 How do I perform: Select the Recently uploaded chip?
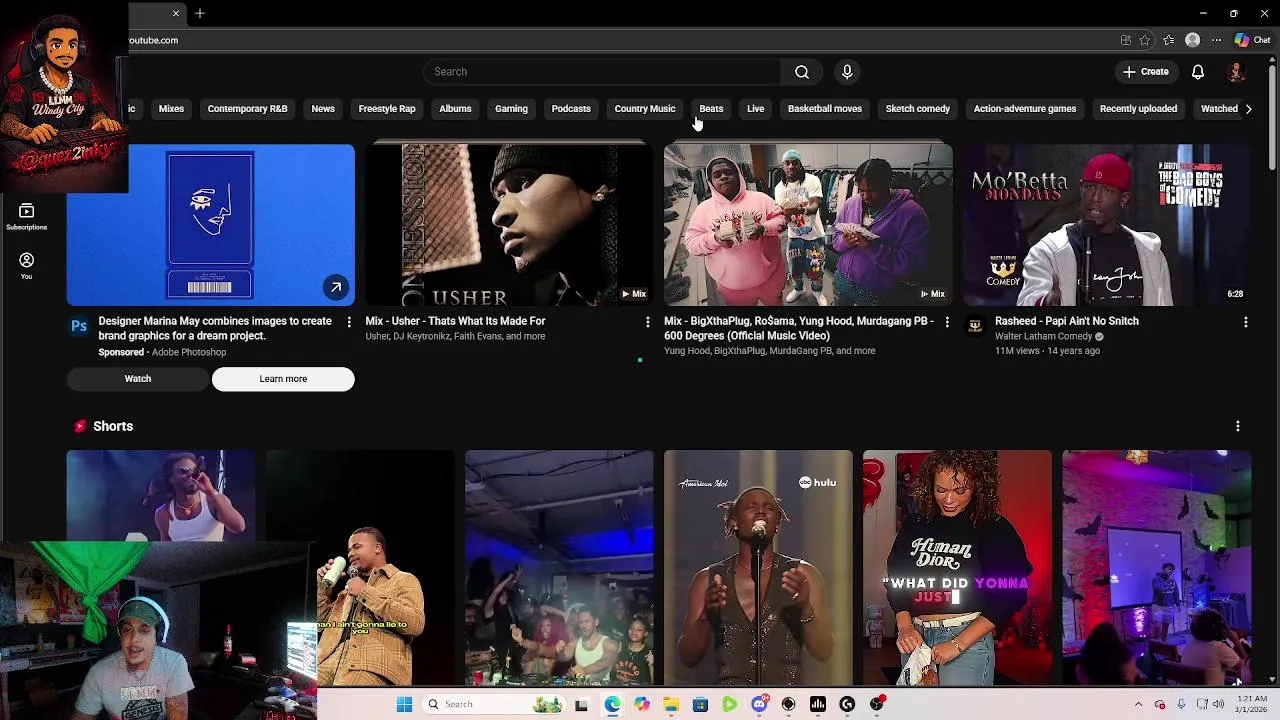(x=1138, y=108)
